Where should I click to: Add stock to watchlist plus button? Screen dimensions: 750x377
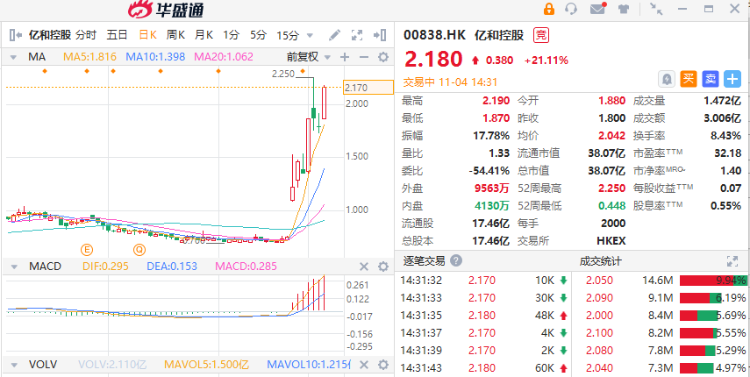pyautogui.click(x=732, y=79)
